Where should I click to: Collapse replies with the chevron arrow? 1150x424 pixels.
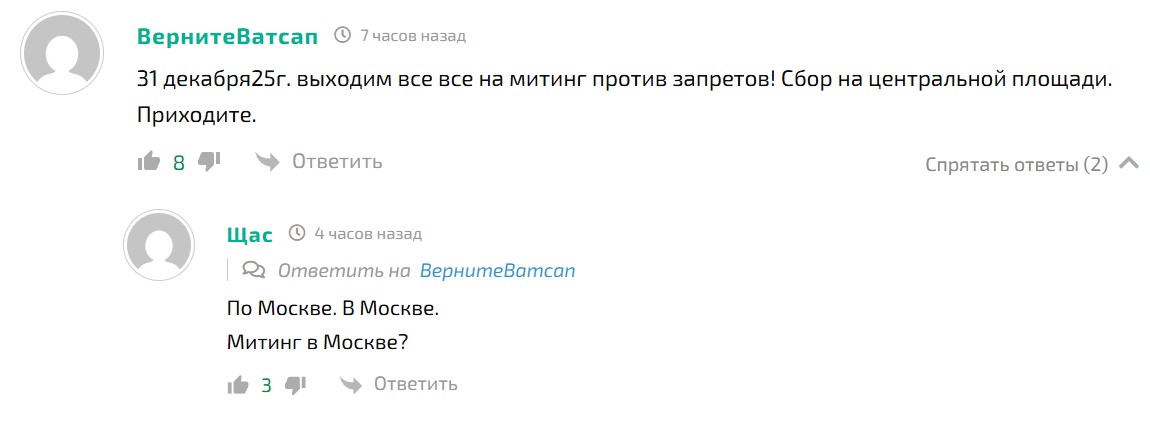pyautogui.click(x=1129, y=164)
